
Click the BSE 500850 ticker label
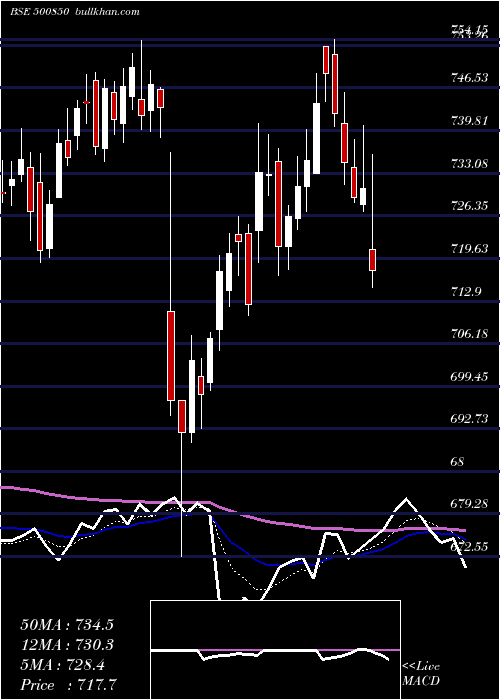pos(39,12)
